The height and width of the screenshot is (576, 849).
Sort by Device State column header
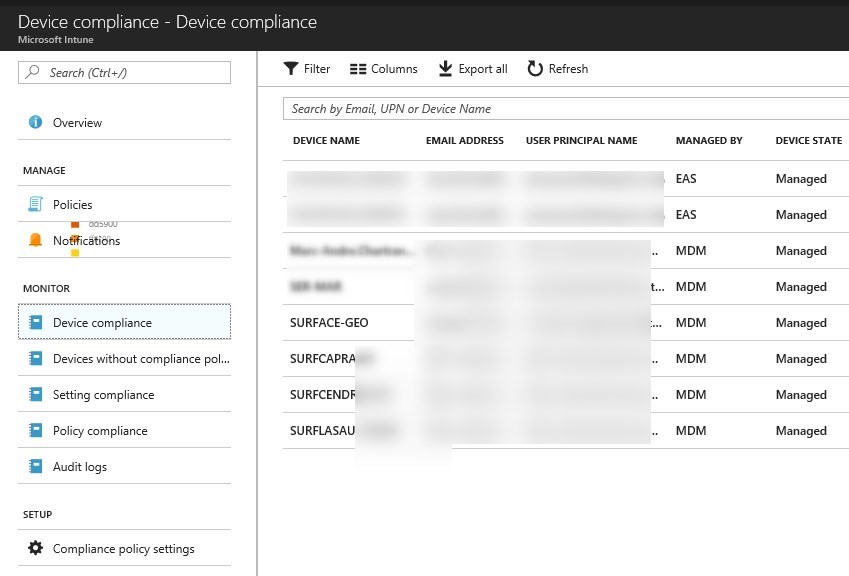[x=808, y=141]
